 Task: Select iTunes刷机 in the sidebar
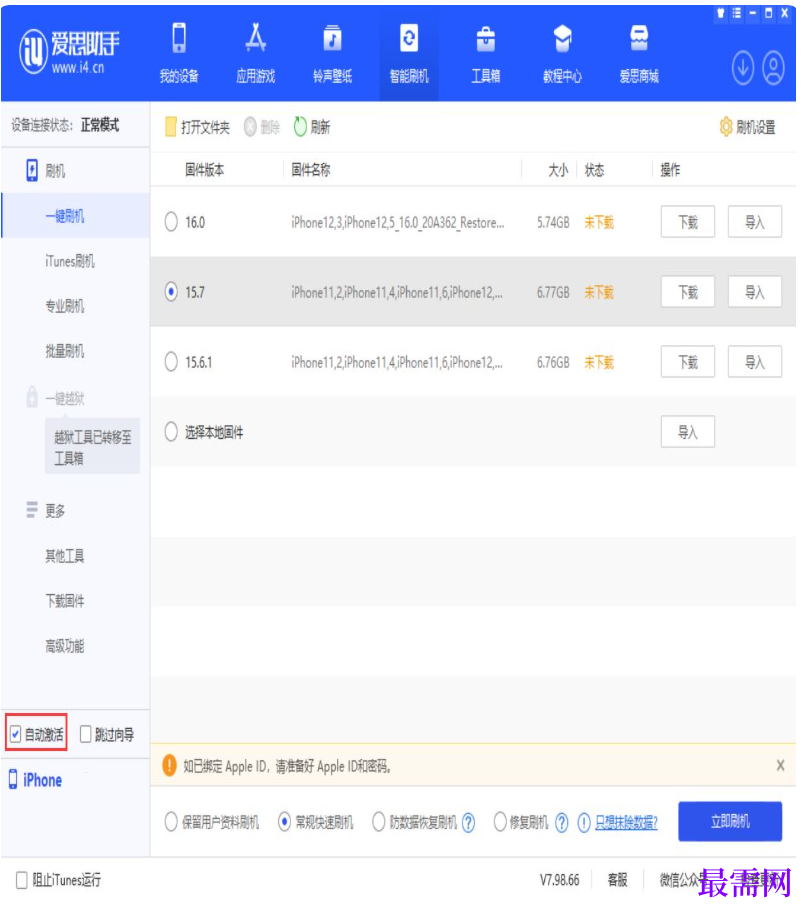[70, 262]
